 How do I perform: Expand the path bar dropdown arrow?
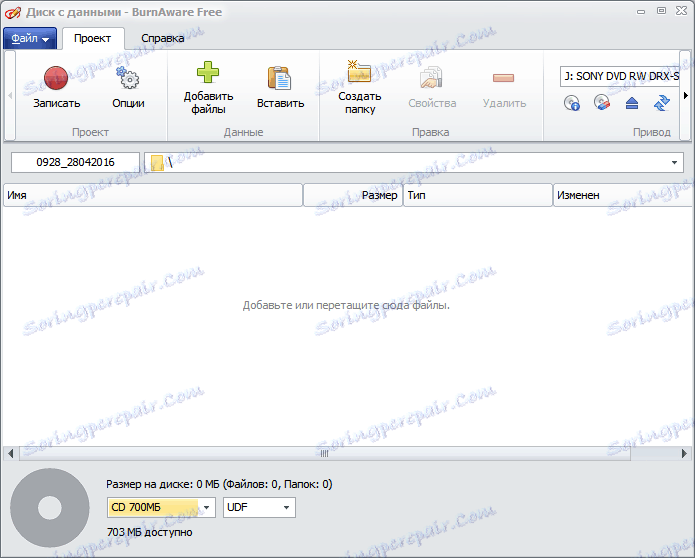tap(674, 163)
